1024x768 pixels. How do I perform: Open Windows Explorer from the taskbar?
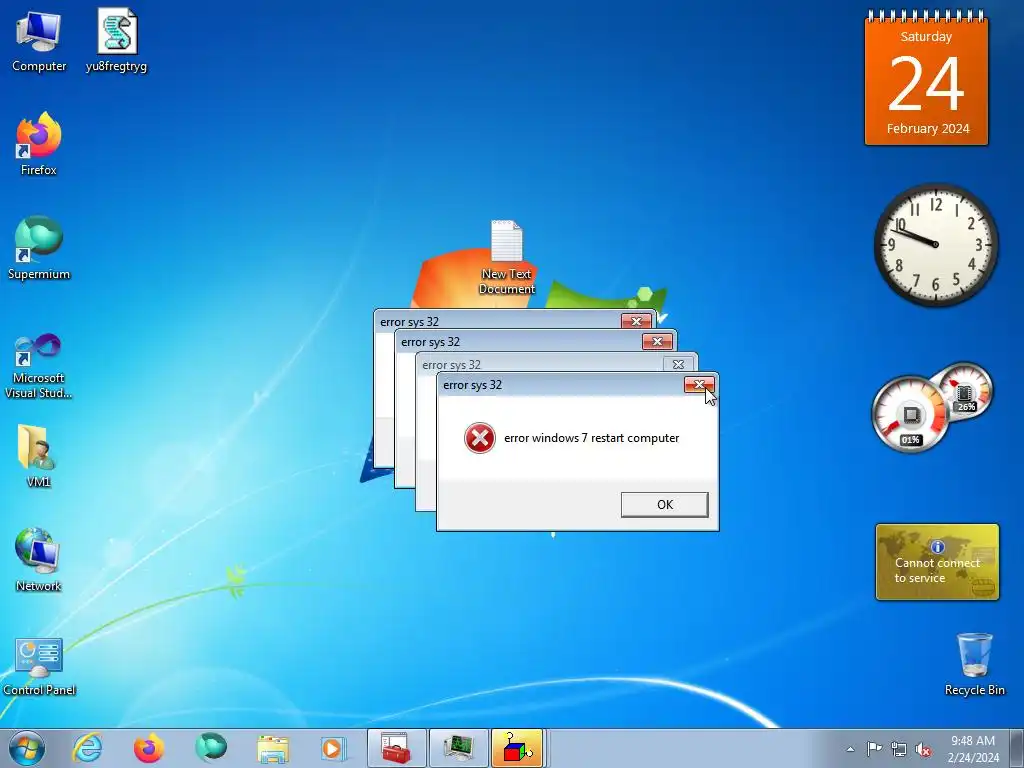tap(273, 748)
